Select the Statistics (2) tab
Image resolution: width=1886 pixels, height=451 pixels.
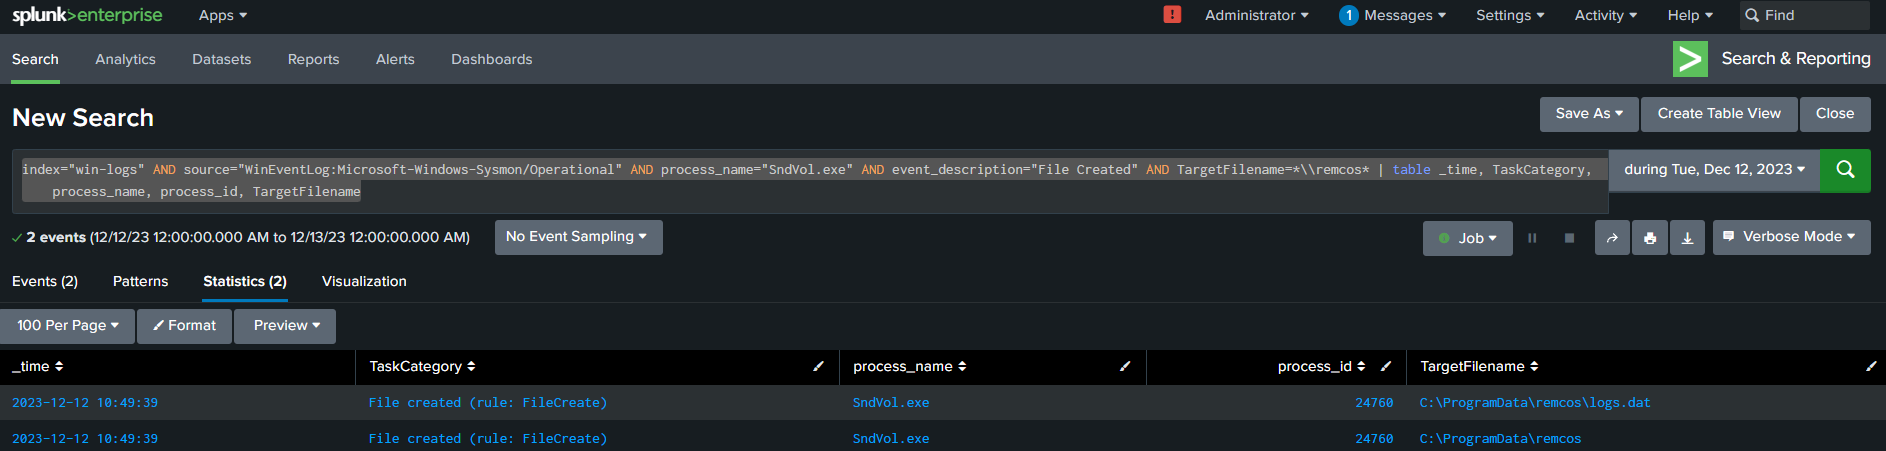point(245,282)
